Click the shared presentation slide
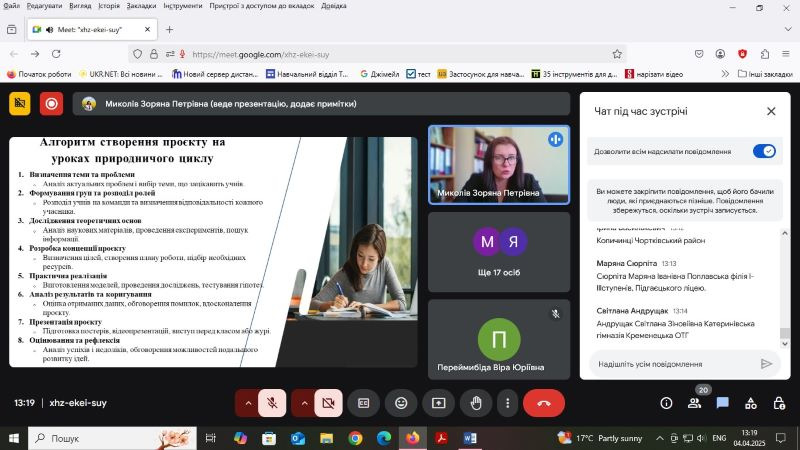The image size is (800, 450). click(x=213, y=252)
